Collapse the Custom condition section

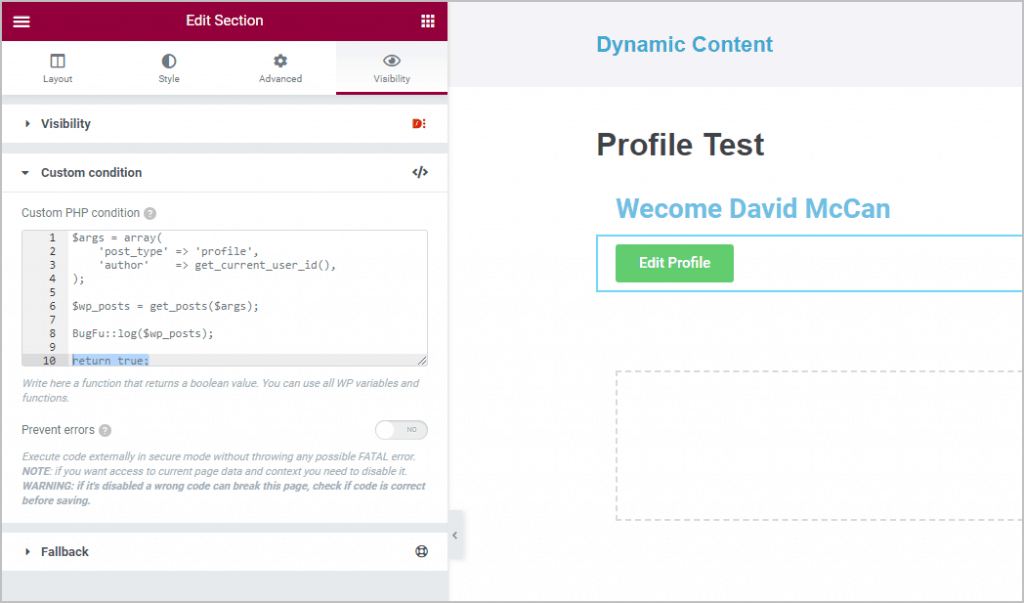coord(225,172)
